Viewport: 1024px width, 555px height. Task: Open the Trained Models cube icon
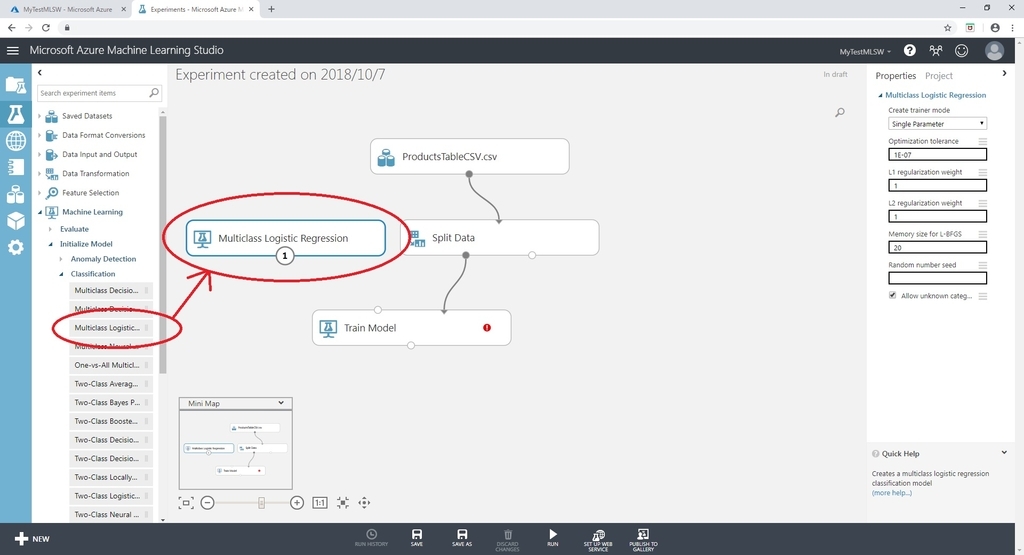coord(16,221)
